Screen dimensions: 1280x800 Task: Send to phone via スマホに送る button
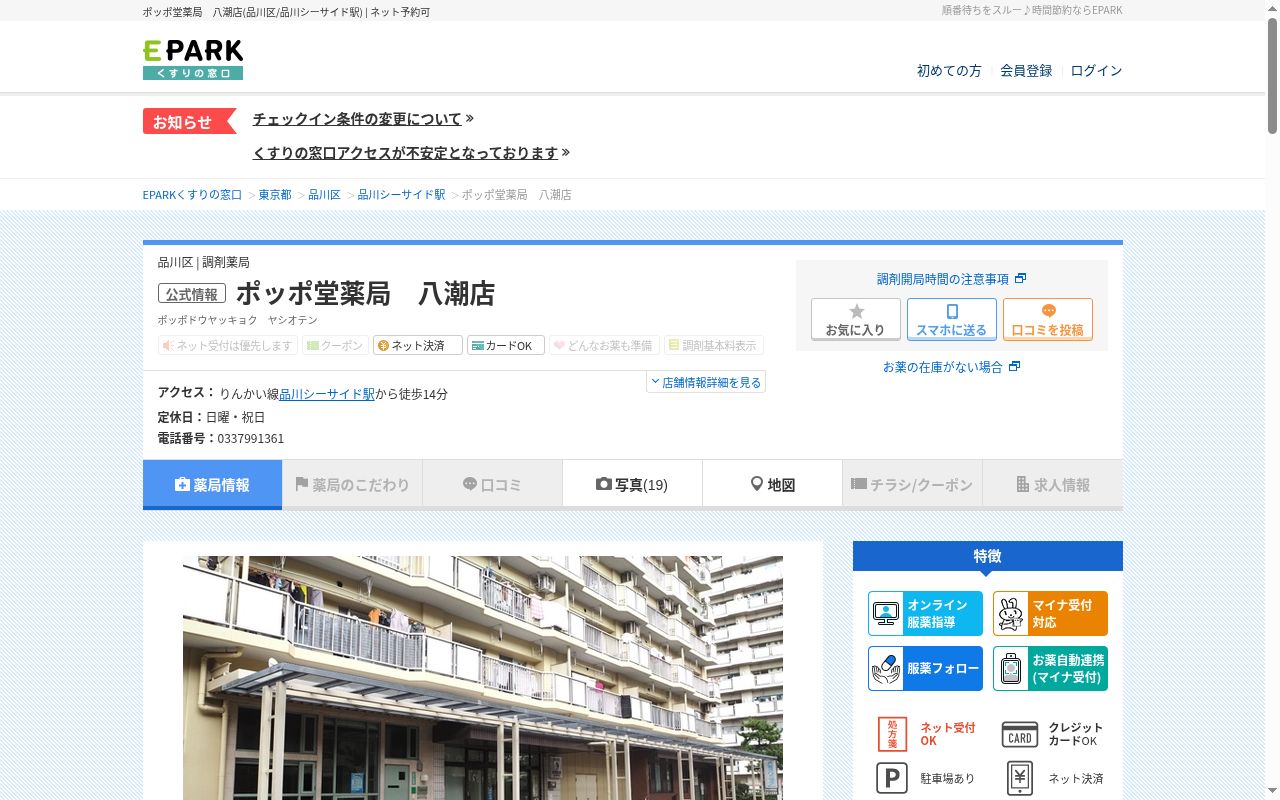(952, 319)
